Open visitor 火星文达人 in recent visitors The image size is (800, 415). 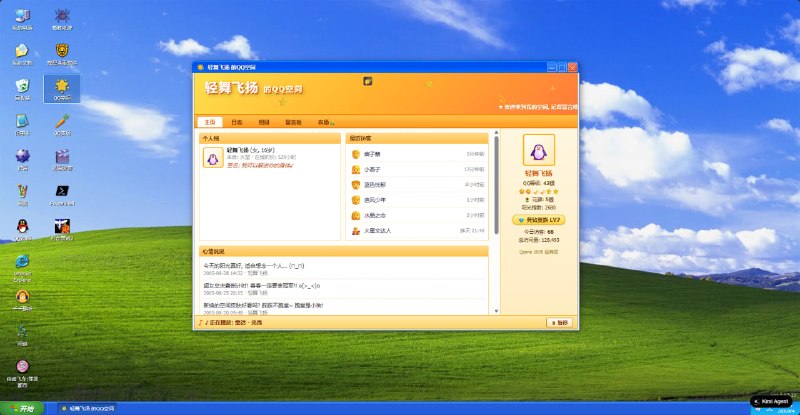[x=378, y=231]
